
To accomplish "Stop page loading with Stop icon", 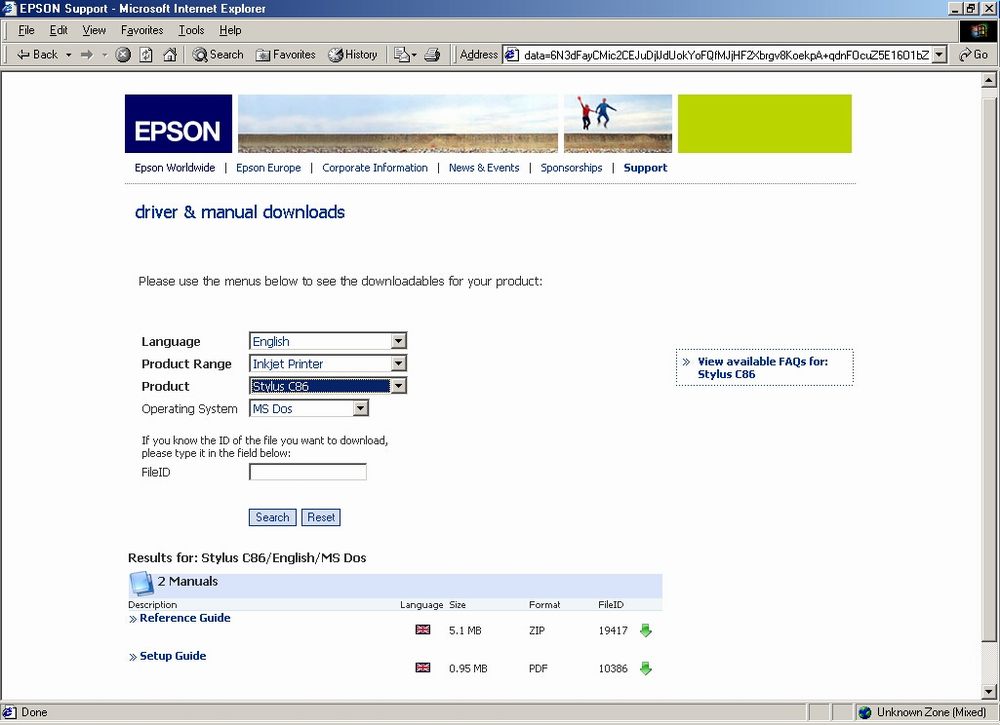I will (x=123, y=55).
